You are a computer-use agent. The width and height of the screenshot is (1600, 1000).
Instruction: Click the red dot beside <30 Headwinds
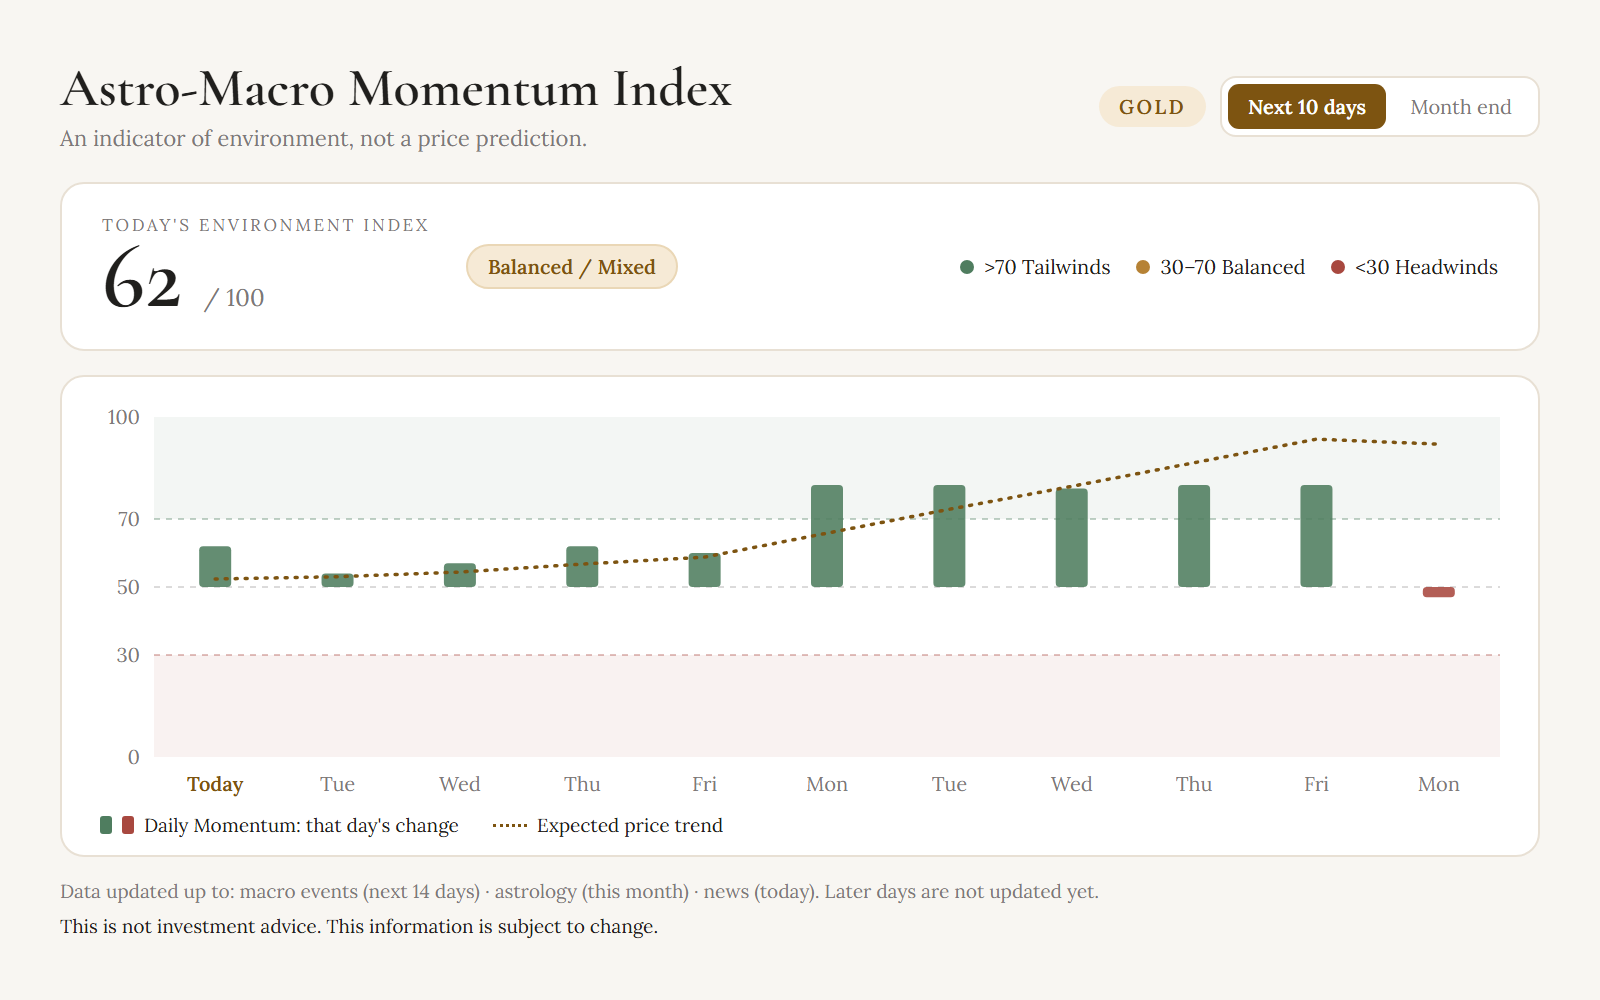click(x=1338, y=267)
